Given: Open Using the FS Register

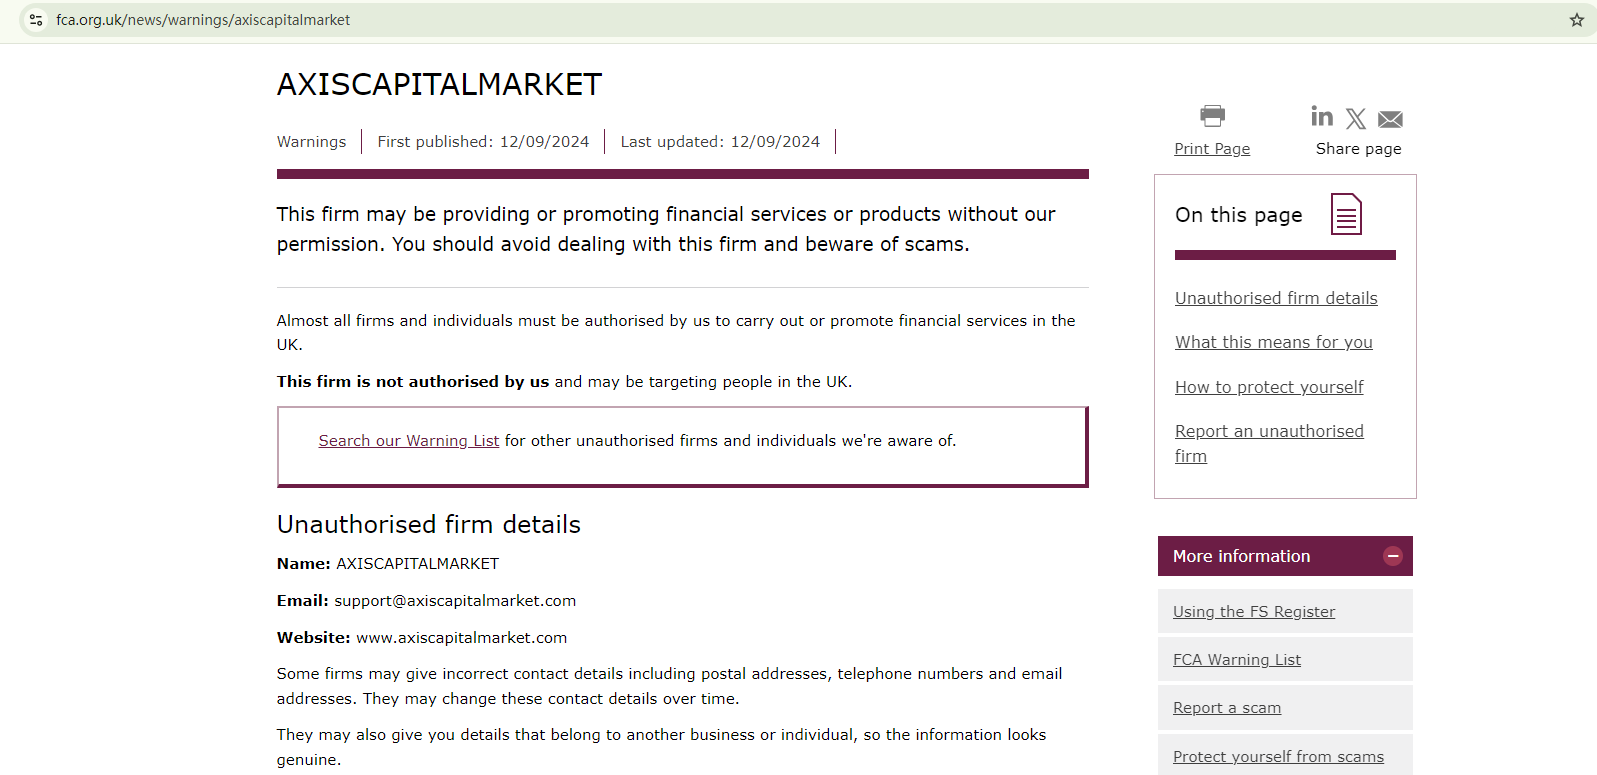Looking at the screenshot, I should coord(1253,612).
